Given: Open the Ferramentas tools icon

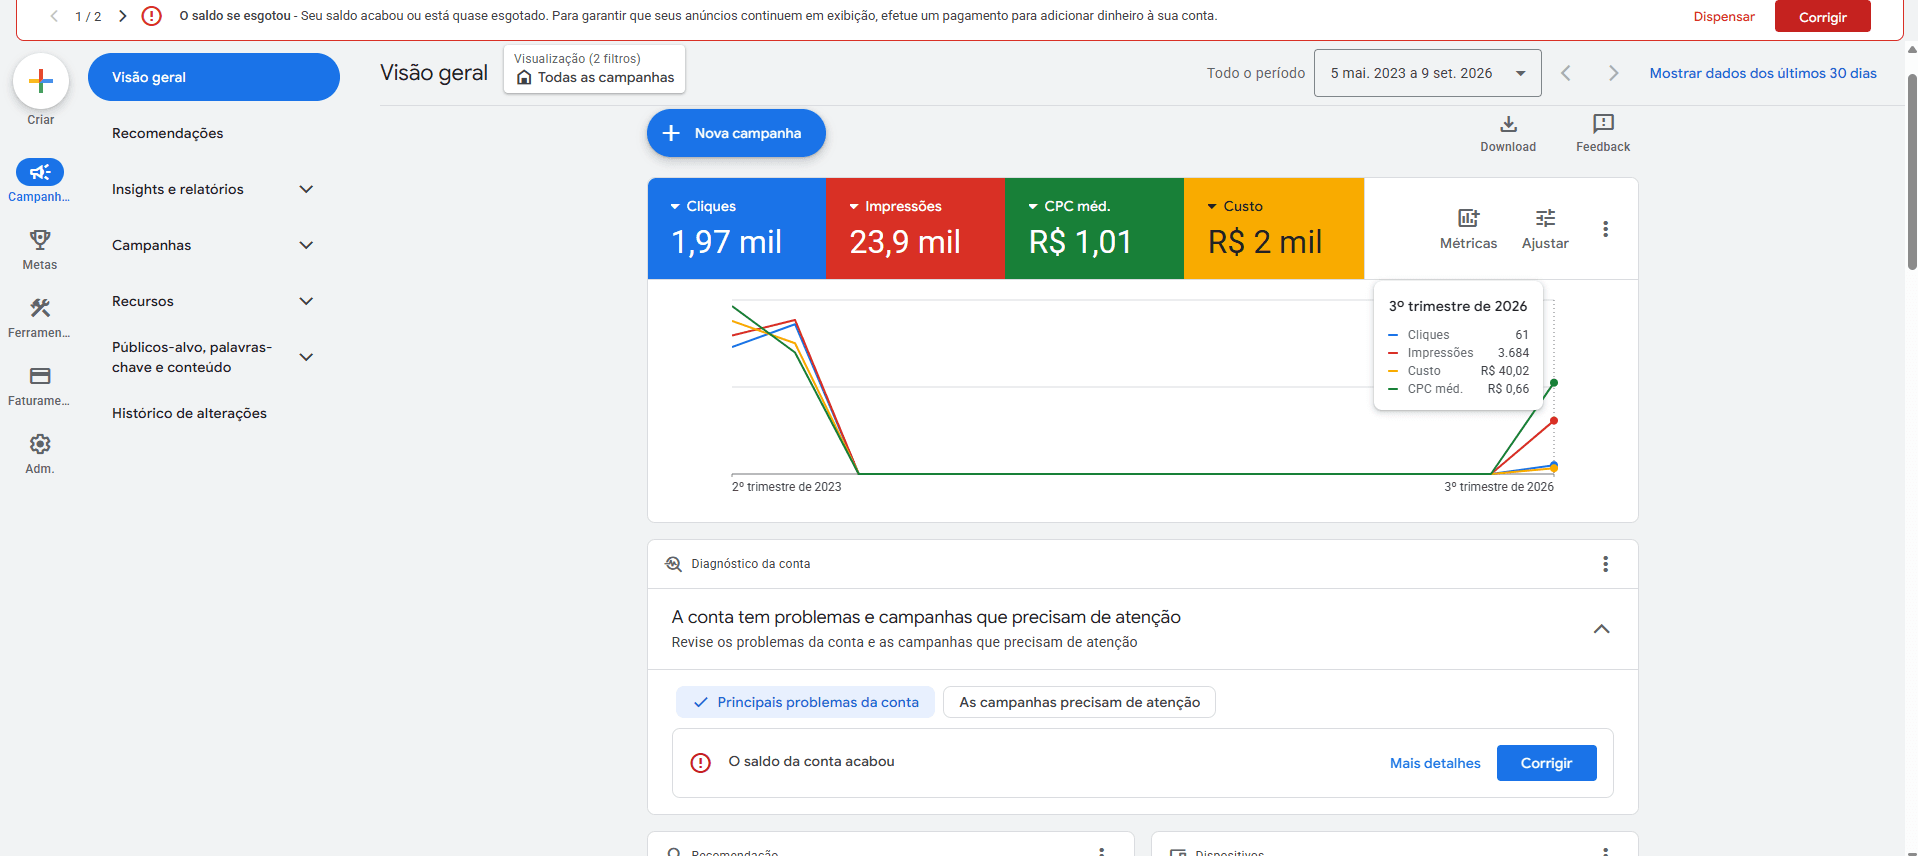Looking at the screenshot, I should tap(40, 308).
